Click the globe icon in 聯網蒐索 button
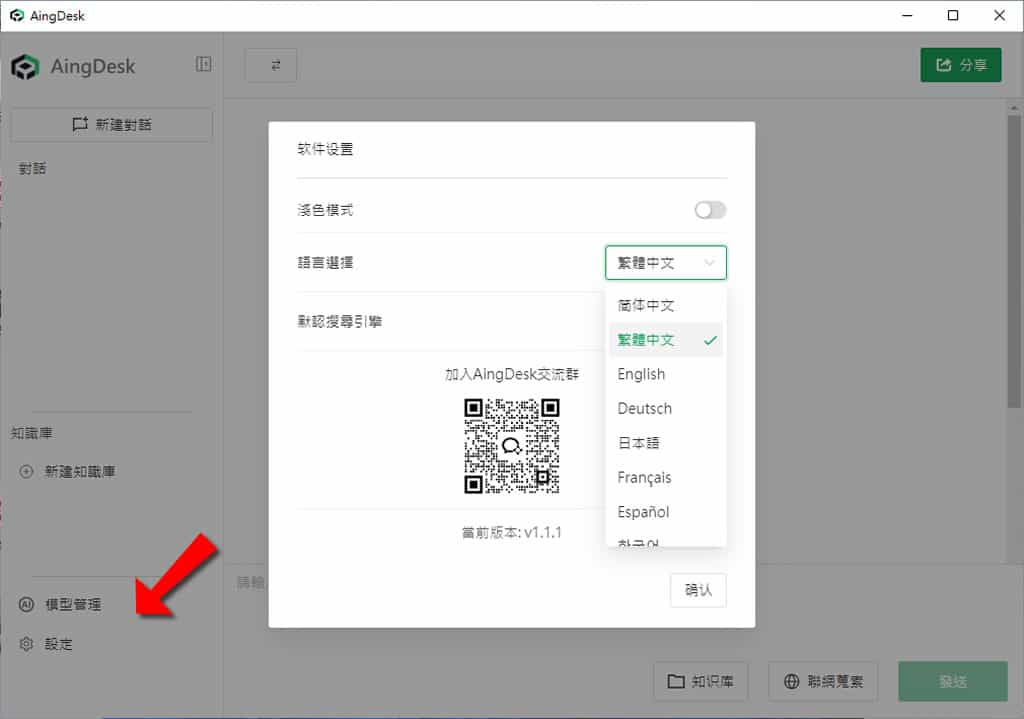 pos(792,682)
